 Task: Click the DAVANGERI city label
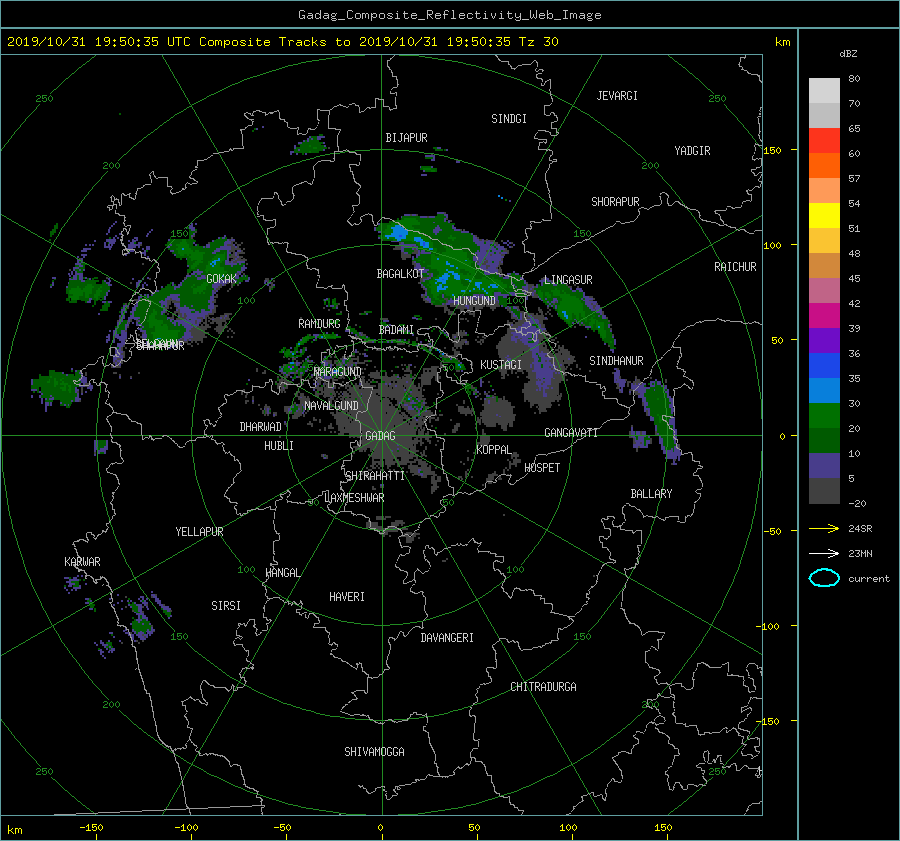coord(447,638)
